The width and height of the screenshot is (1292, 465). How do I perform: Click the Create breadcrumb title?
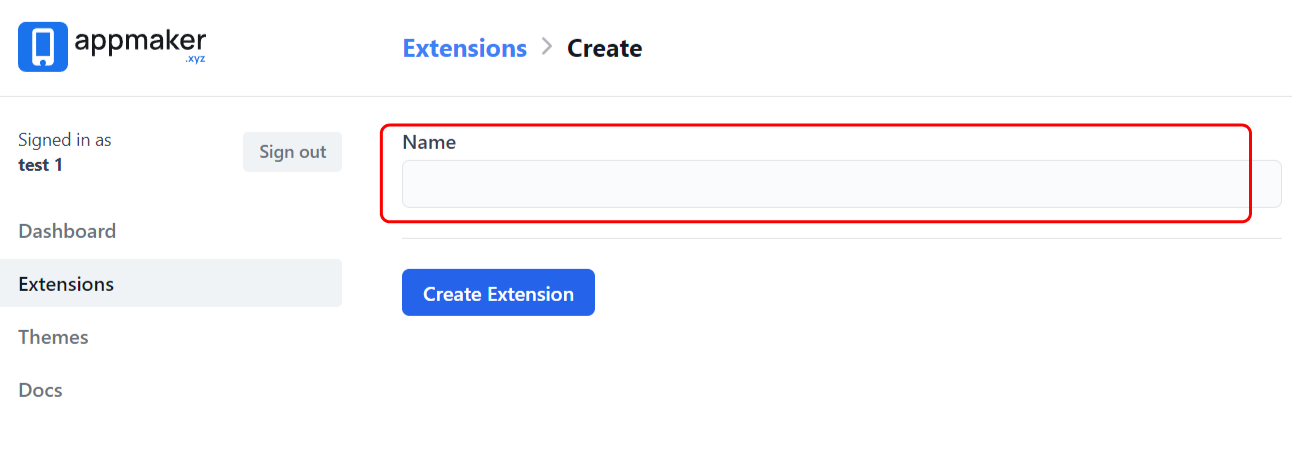[x=604, y=48]
